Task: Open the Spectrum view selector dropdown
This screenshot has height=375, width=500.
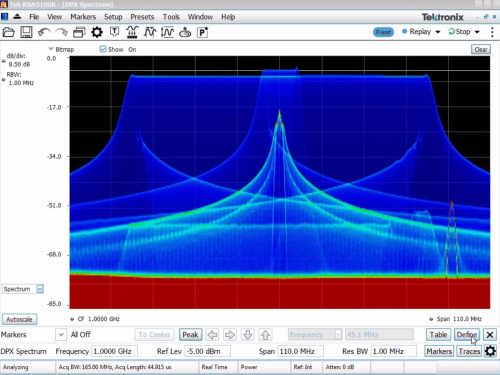Action: click(x=40, y=289)
